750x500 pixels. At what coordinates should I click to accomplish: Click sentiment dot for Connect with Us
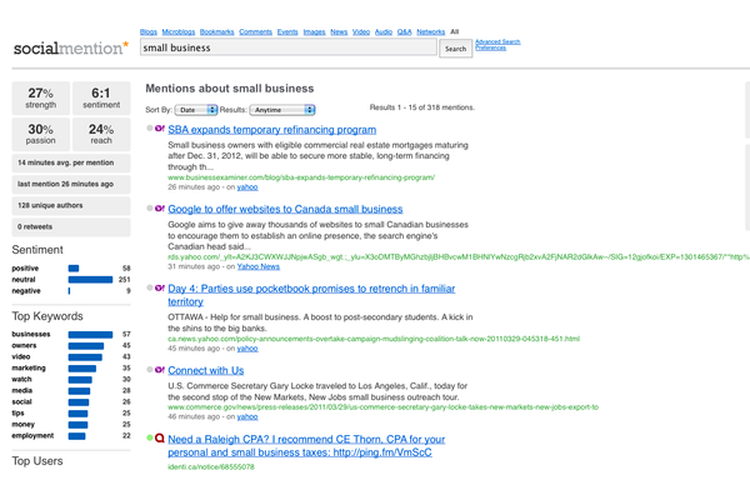150,369
